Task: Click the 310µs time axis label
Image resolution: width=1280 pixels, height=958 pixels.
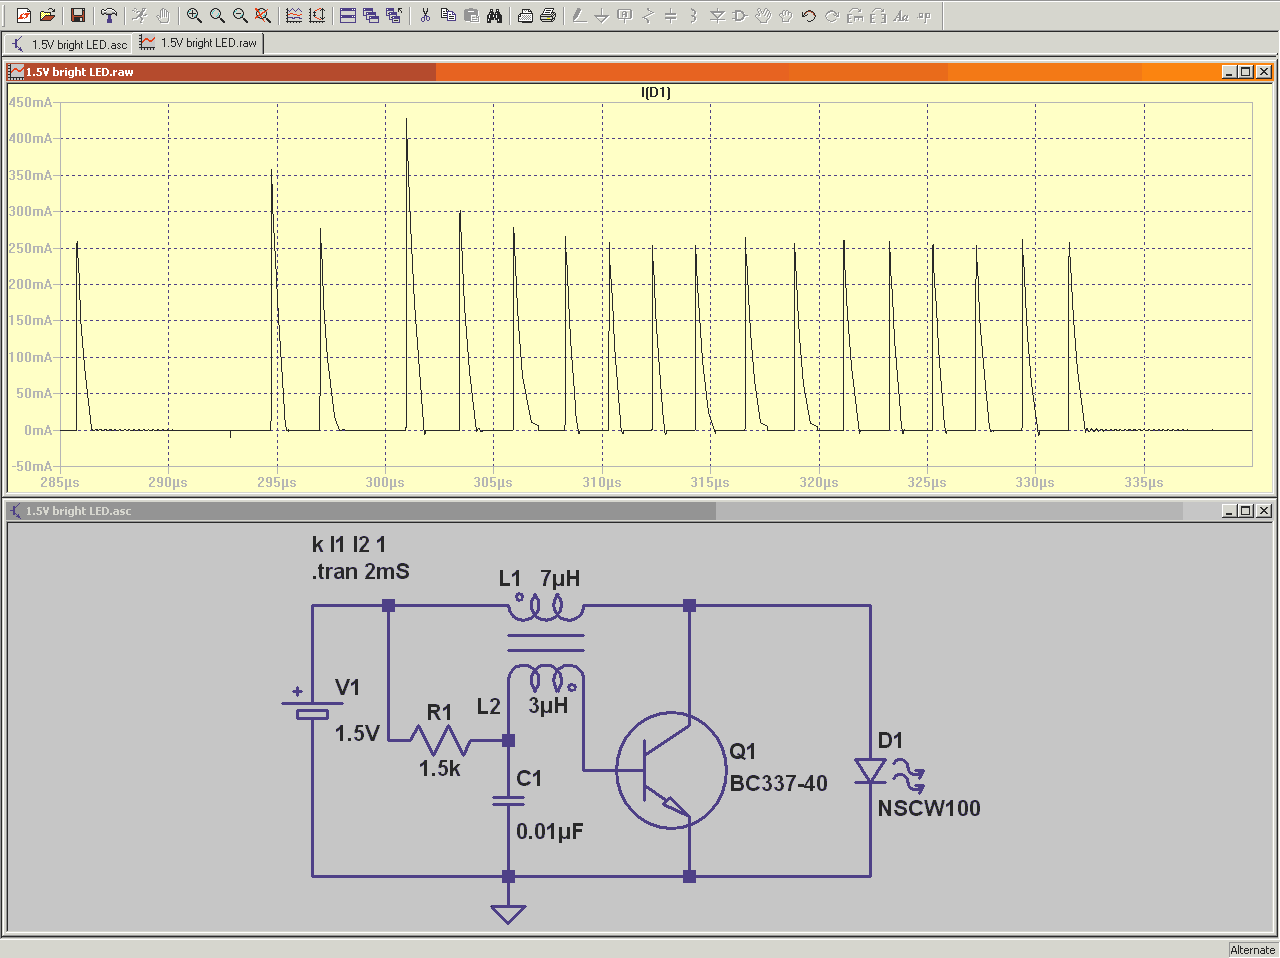Action: pyautogui.click(x=602, y=483)
